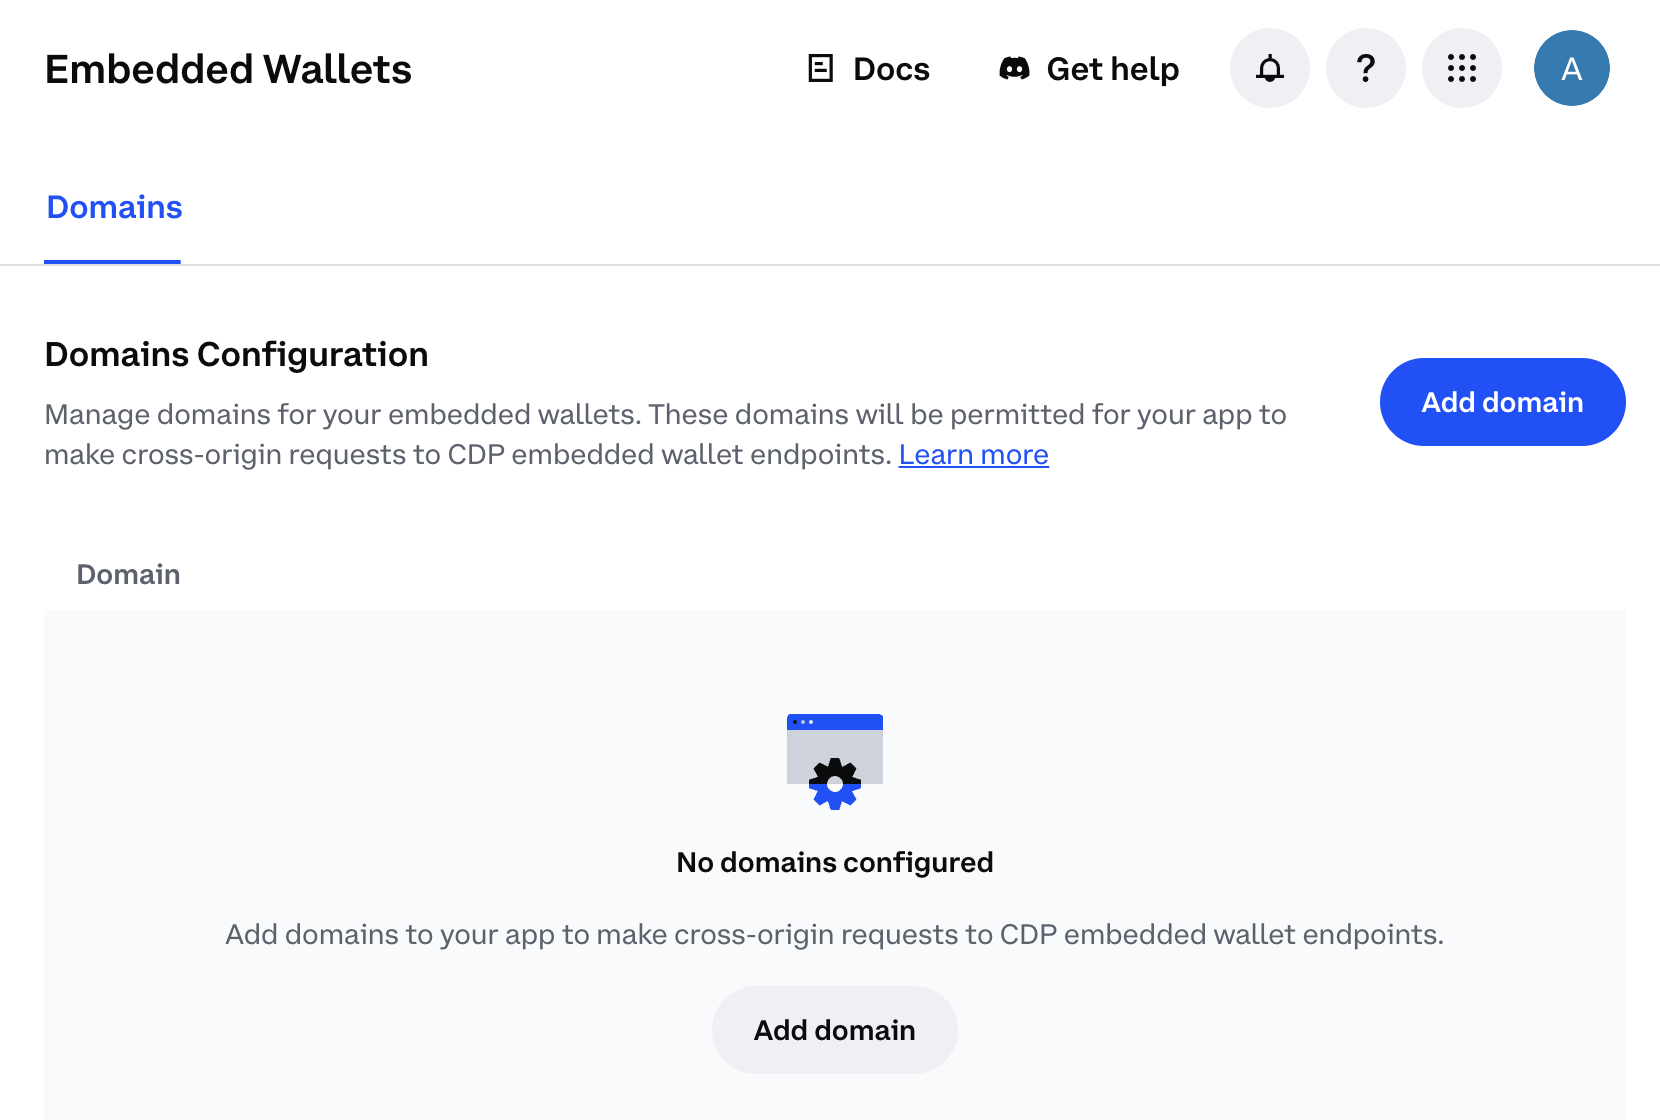Open the account avatar menu
This screenshot has width=1660, height=1120.
[x=1571, y=68]
